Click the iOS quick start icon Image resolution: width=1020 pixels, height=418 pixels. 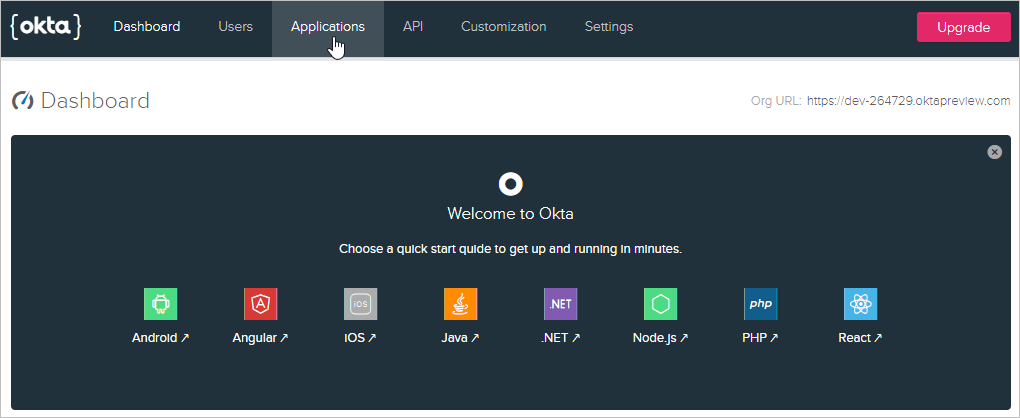[360, 304]
